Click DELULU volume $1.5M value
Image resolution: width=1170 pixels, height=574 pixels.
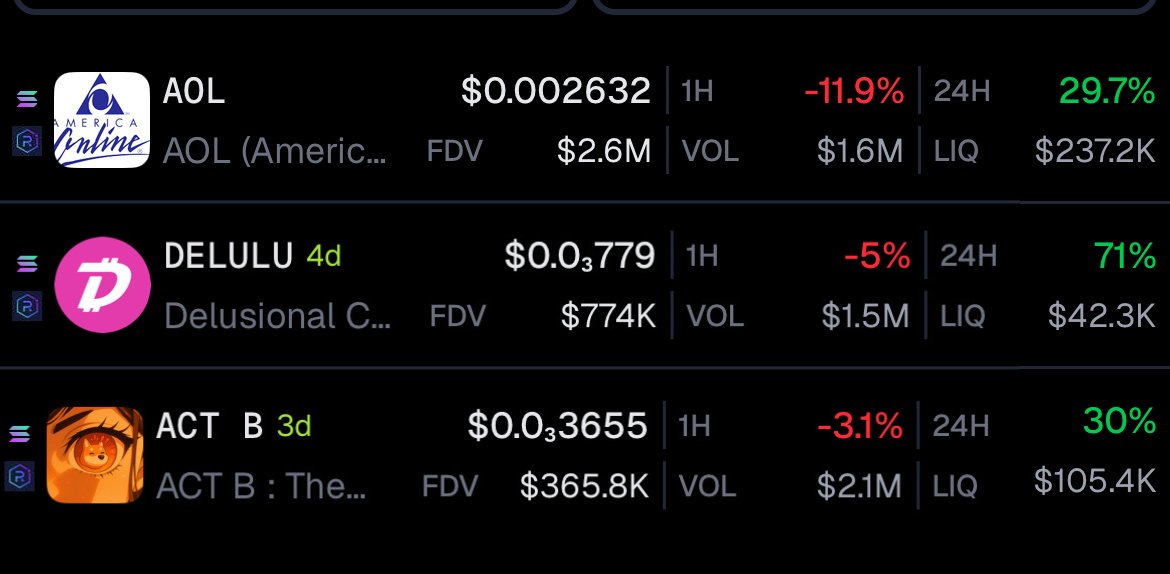tap(865, 316)
